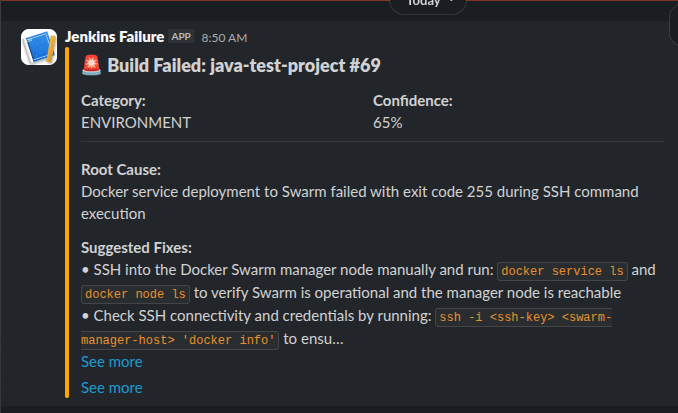Expand the lower See more link
Viewport: 678px width, 413px height.
pyautogui.click(x=111, y=388)
